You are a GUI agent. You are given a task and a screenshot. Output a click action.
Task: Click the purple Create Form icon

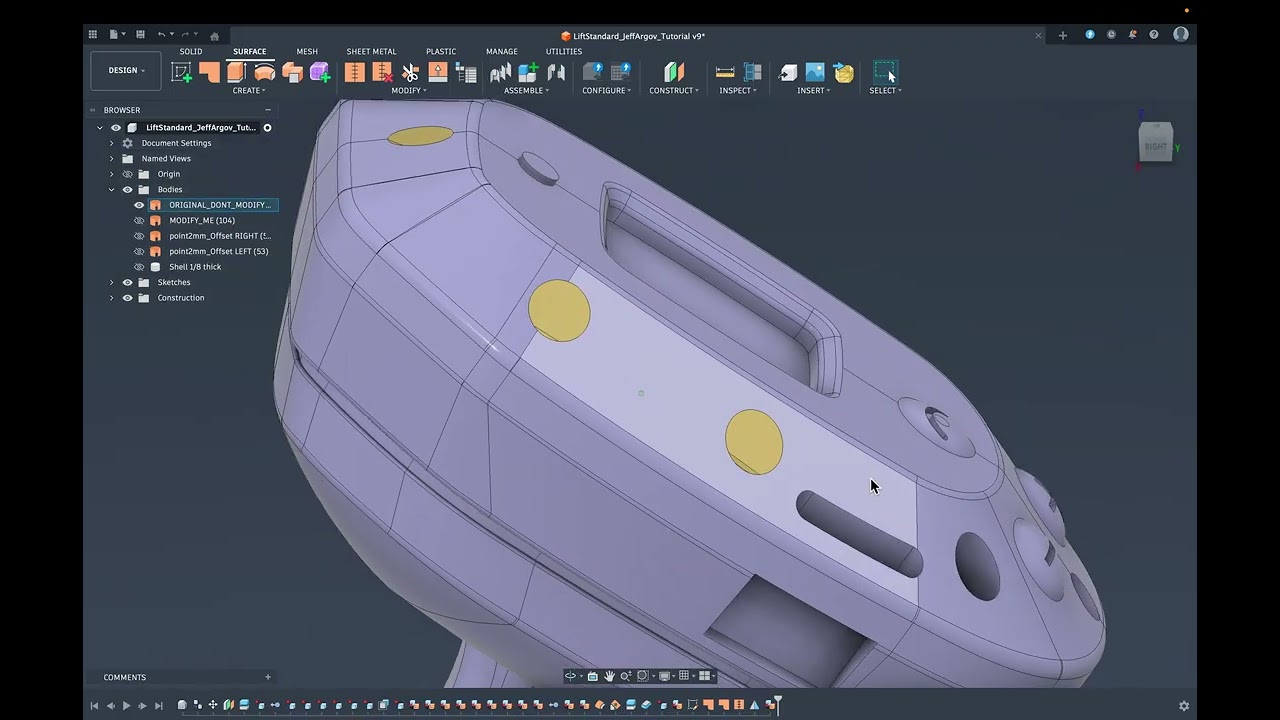320,72
